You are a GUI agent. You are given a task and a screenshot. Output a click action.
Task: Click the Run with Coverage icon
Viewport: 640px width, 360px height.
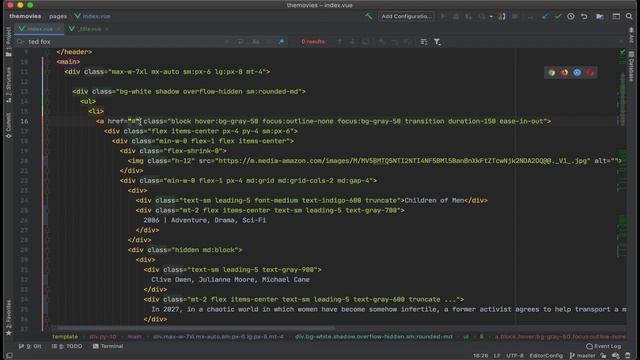pos(469,16)
